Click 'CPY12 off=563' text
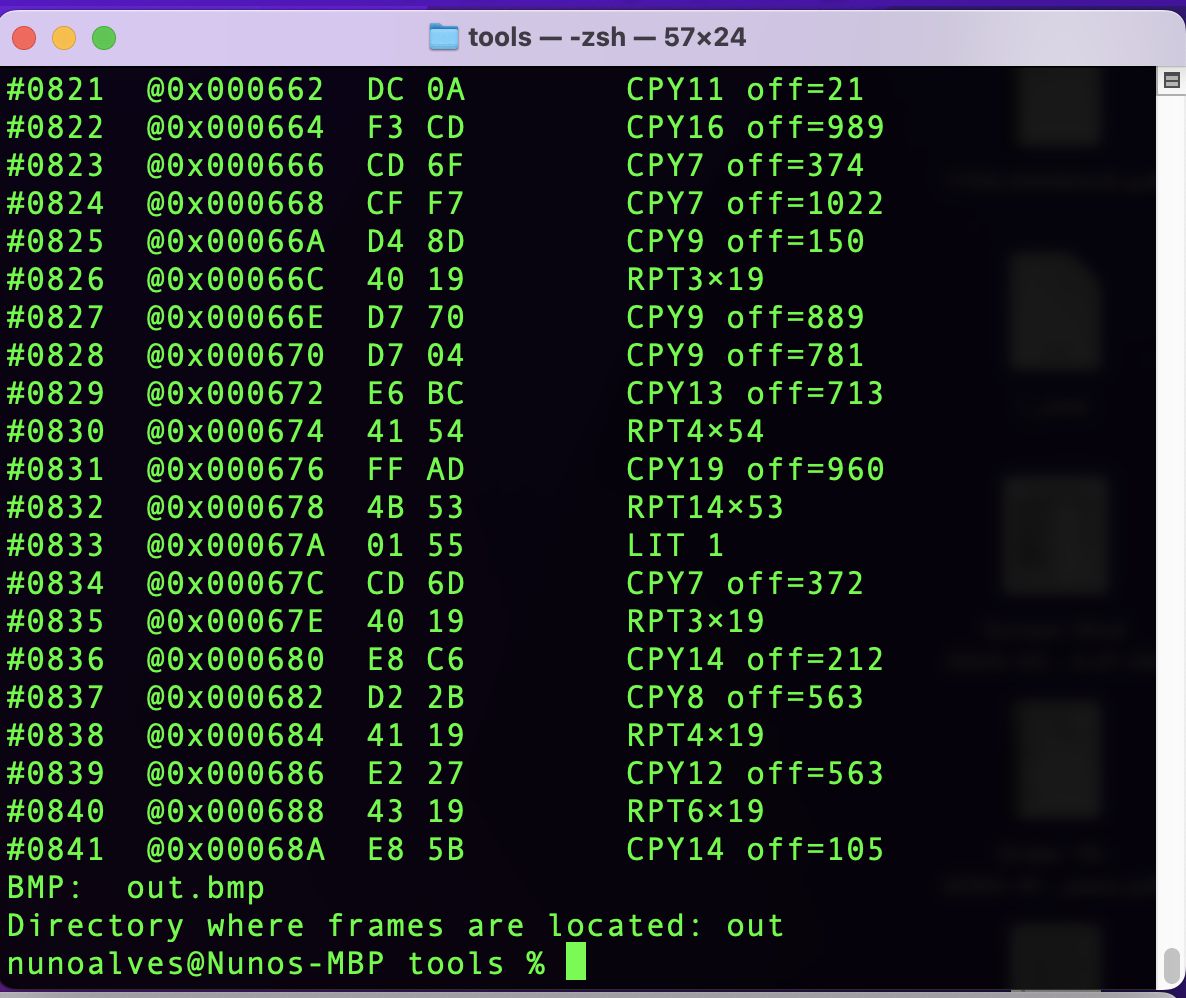1186x998 pixels. (x=755, y=773)
